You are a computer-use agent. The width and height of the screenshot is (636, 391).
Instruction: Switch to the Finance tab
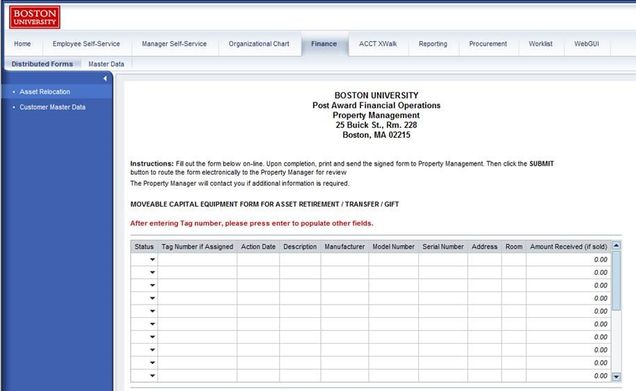324,44
